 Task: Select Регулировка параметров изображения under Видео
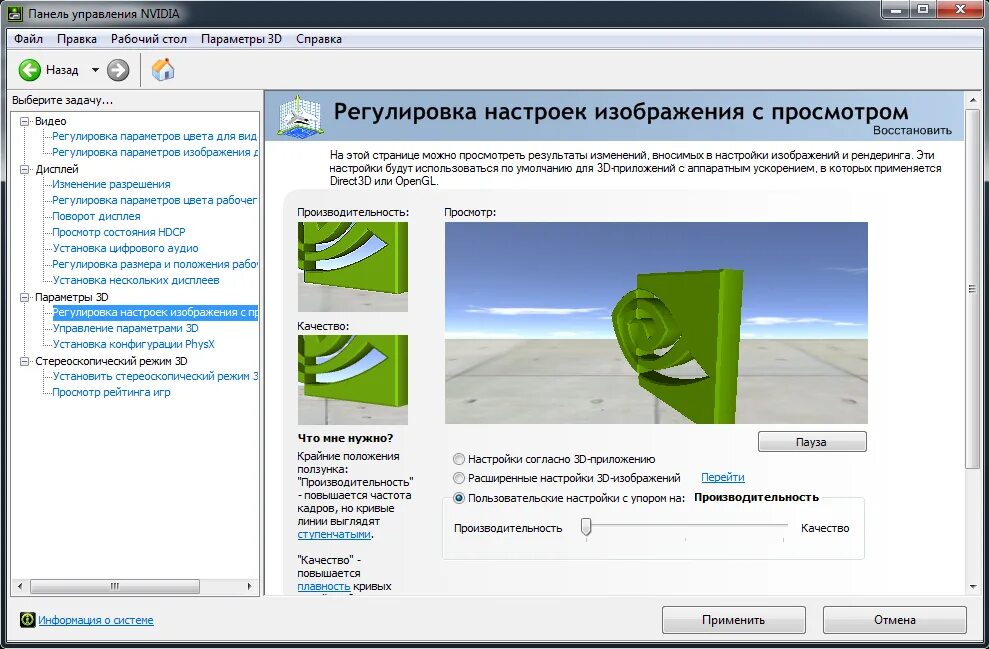[155, 152]
